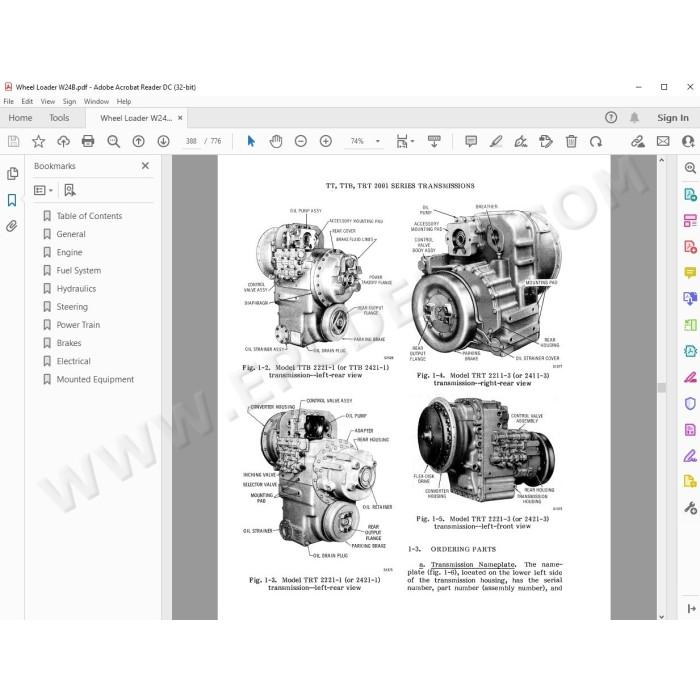Open the Sign menu
Screen dimensions: 700x700
pos(69,101)
